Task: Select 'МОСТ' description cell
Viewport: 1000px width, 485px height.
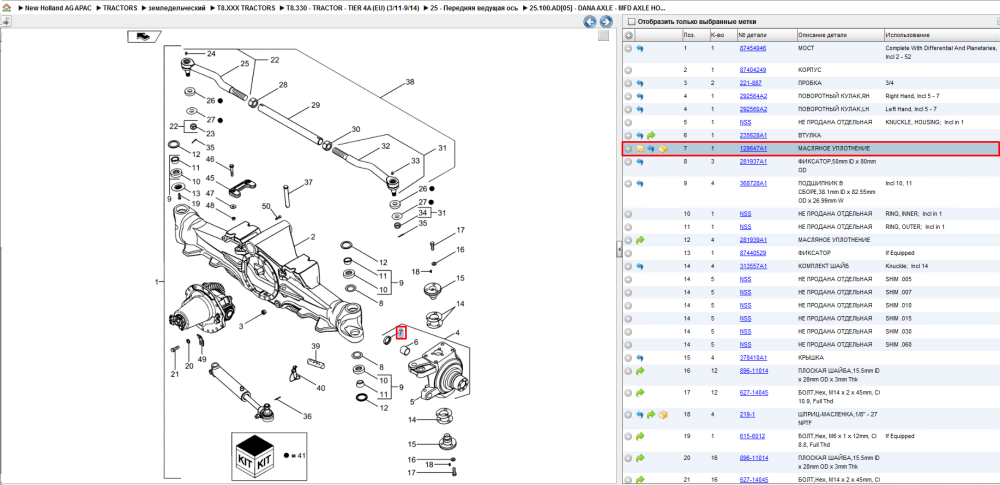Action: tap(806, 48)
